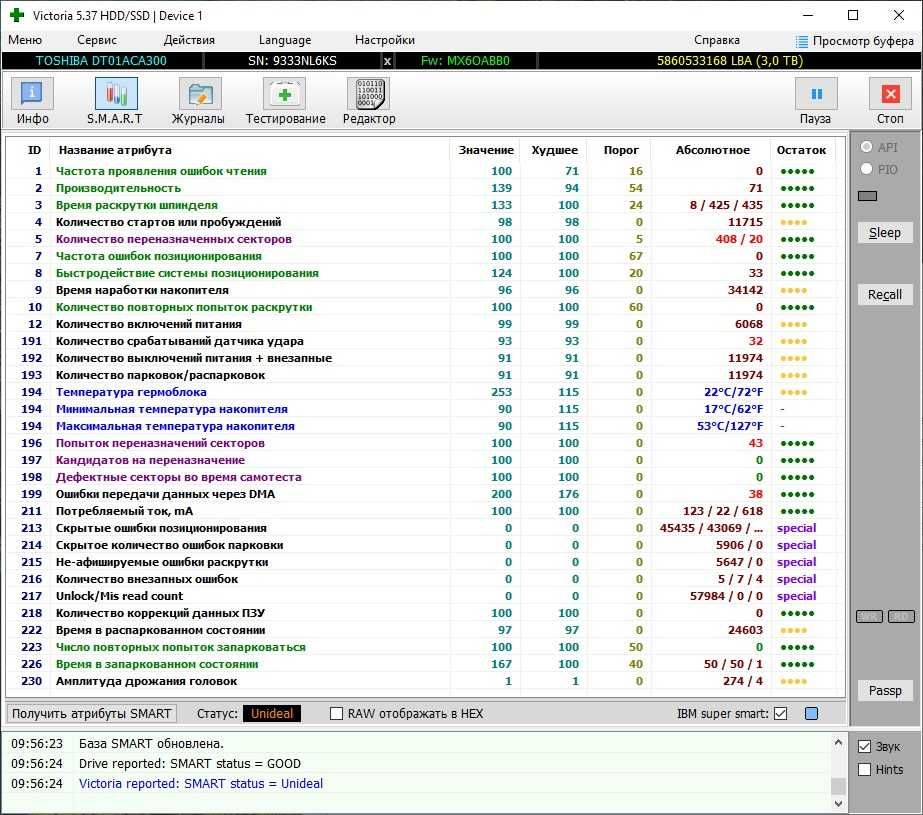Click Получить атрибуты SMART button

[92, 714]
